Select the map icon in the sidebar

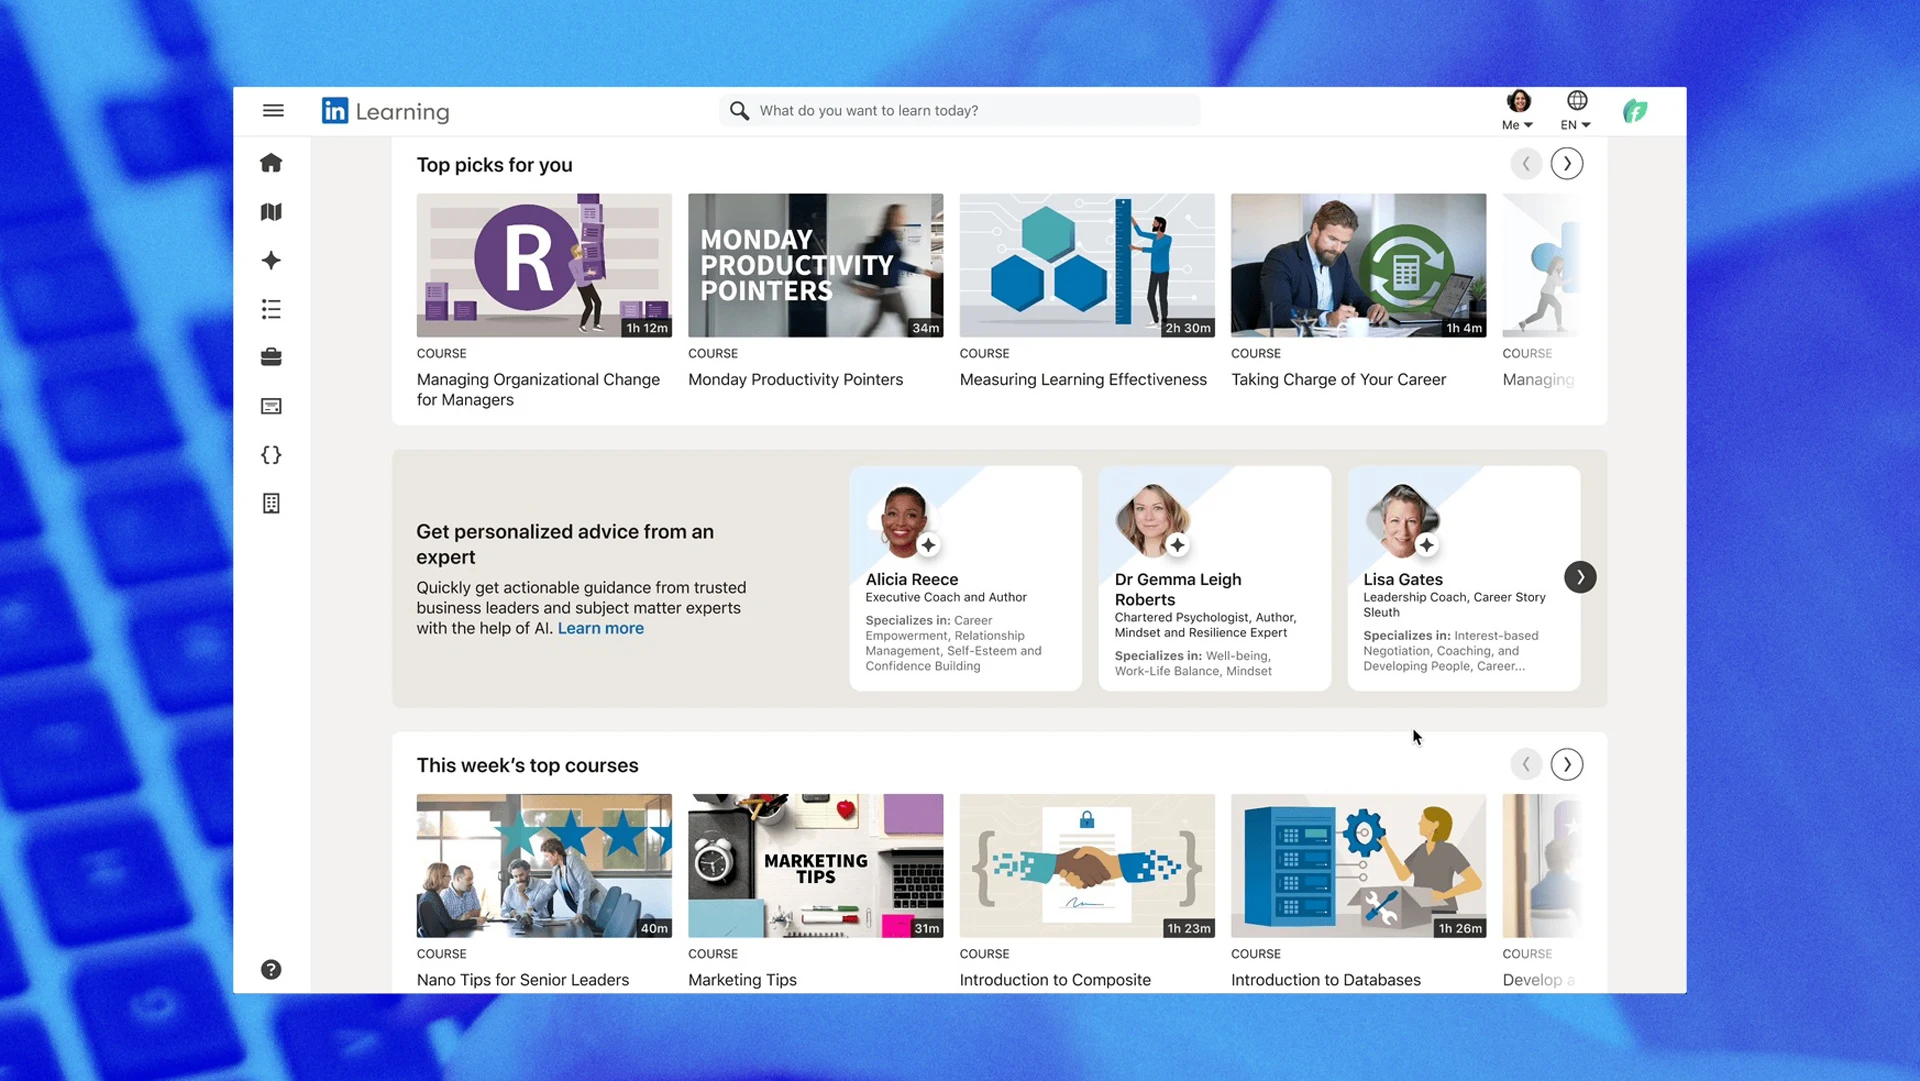271,212
